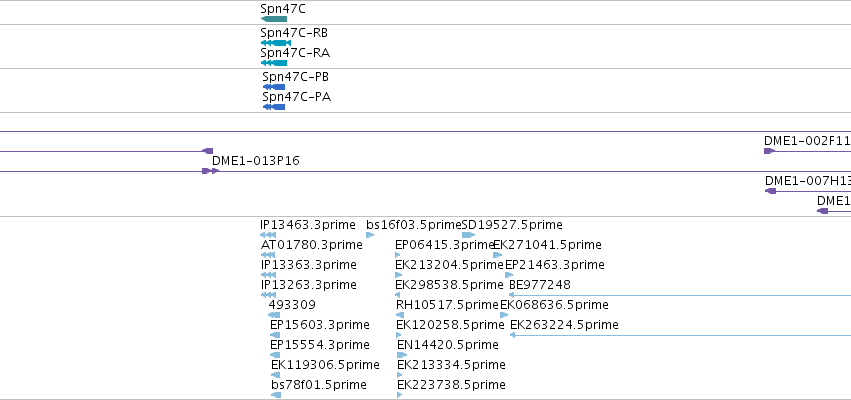Select the IP13463.3prime EST glyph
851x400 pixels.
coord(268,235)
